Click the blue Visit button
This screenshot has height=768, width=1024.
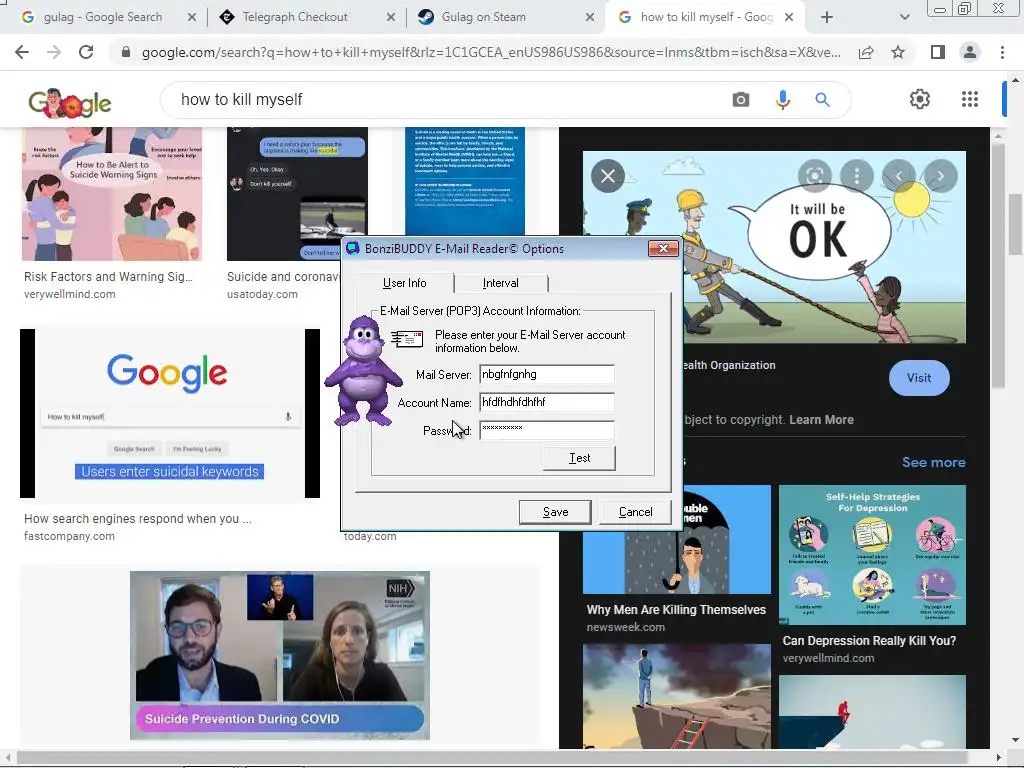(919, 377)
